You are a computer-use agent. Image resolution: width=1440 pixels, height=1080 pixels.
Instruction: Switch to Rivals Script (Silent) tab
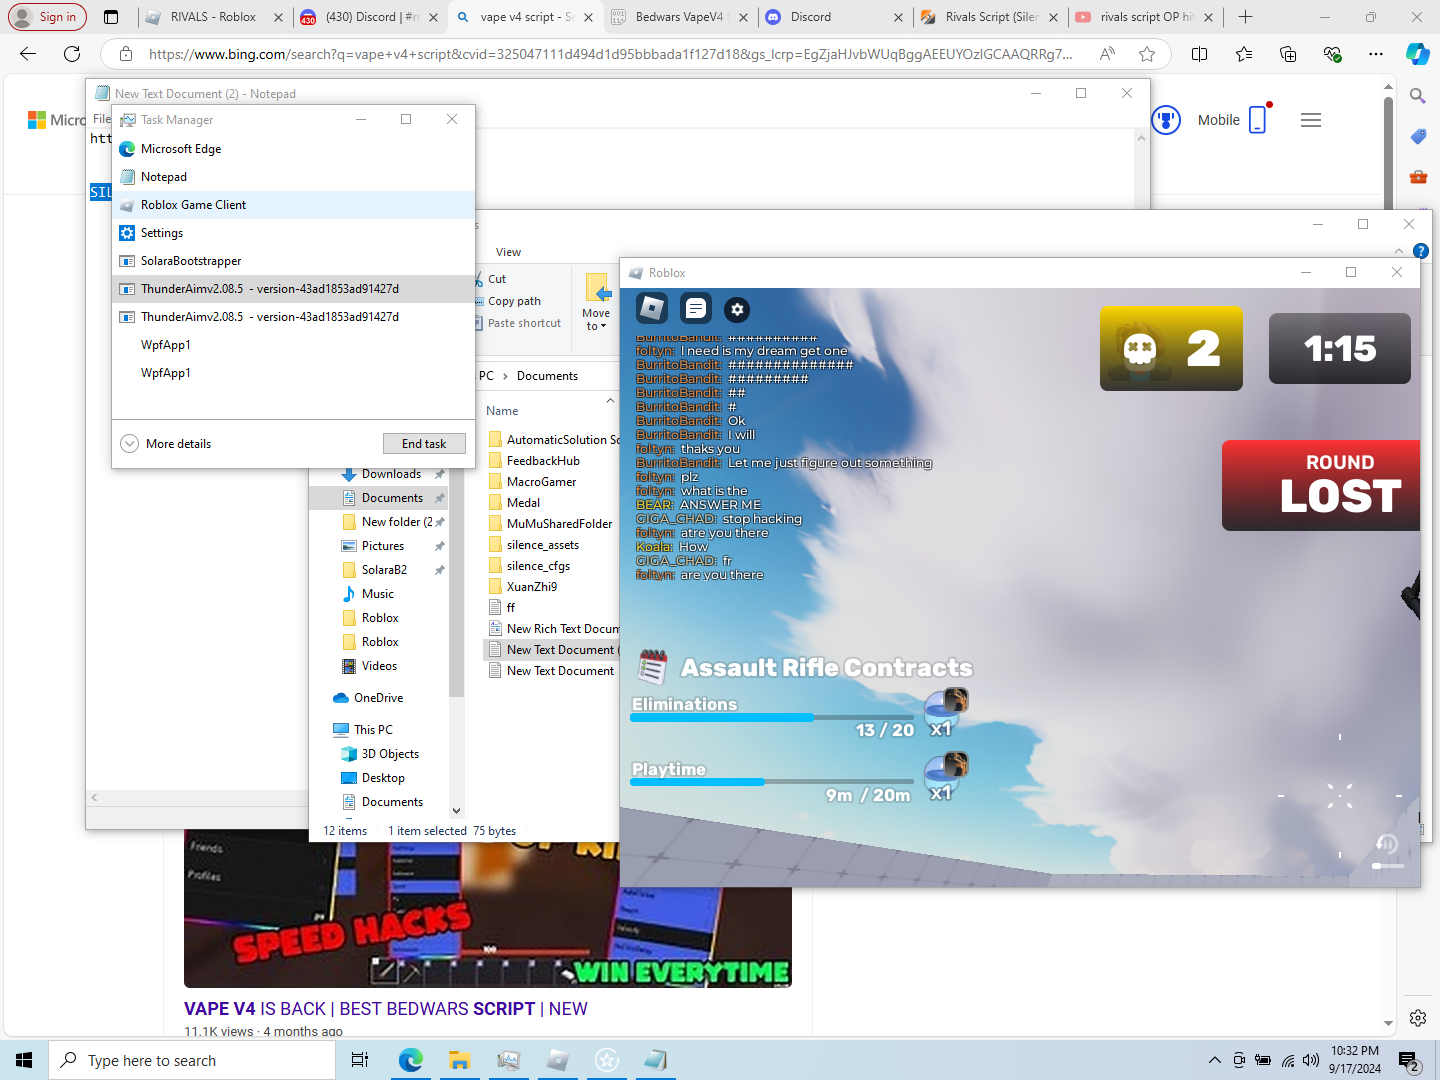click(991, 17)
